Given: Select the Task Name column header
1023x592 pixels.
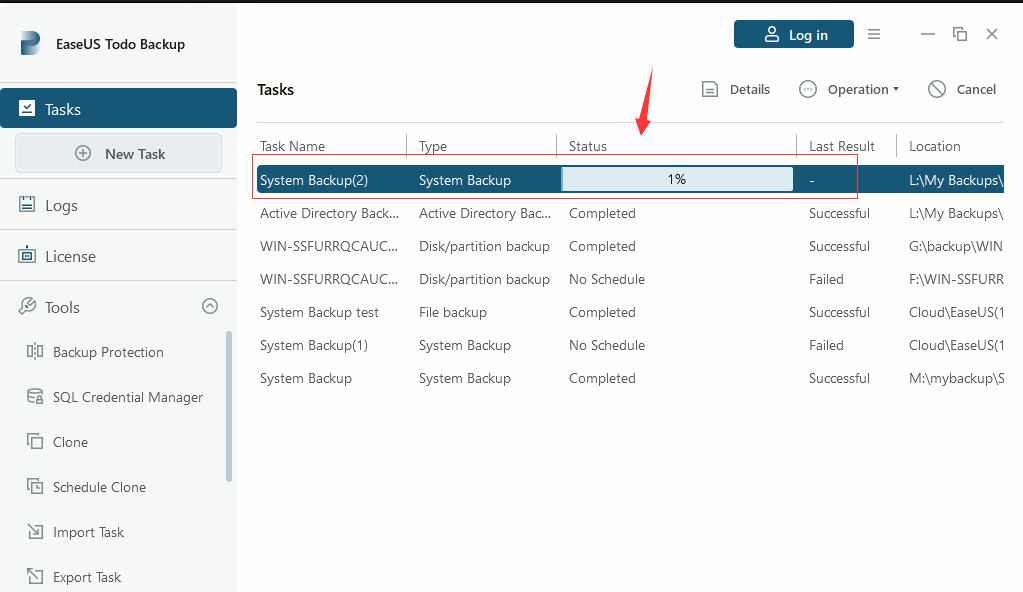Looking at the screenshot, I should pos(292,146).
